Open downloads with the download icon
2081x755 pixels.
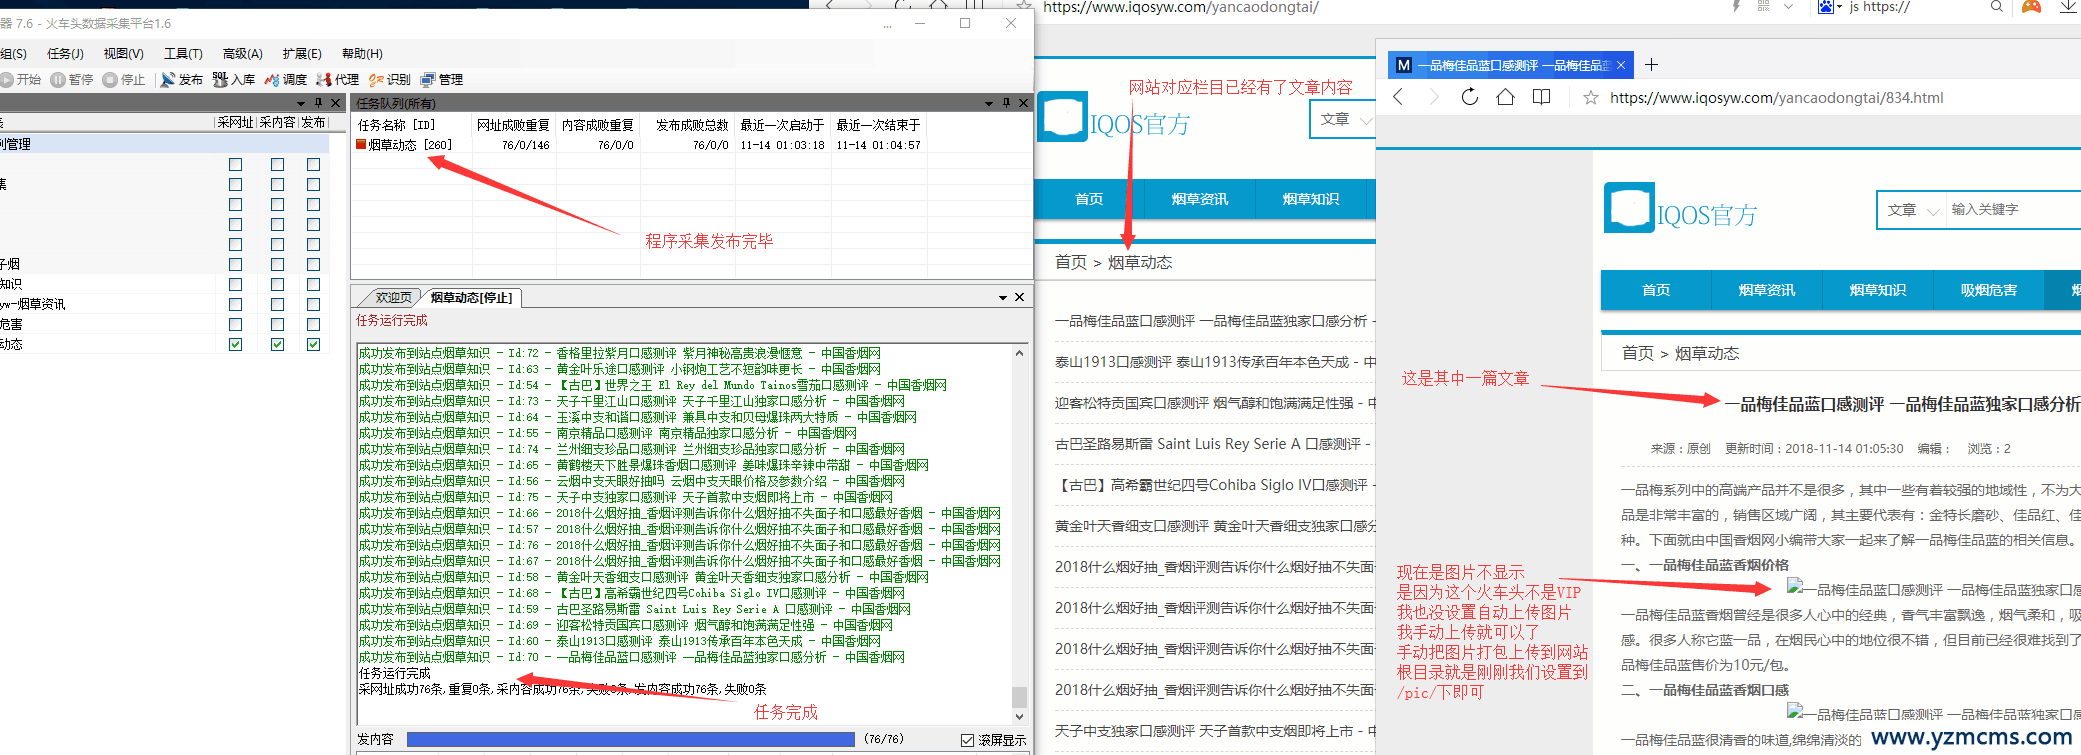2067,7
